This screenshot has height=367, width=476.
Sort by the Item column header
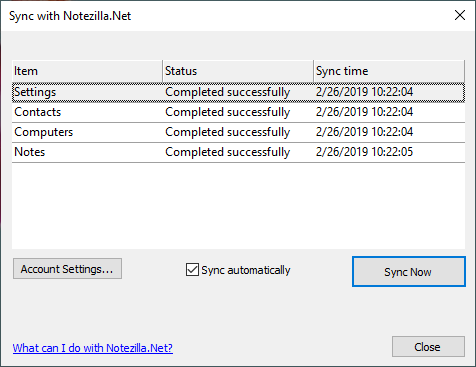click(87, 71)
